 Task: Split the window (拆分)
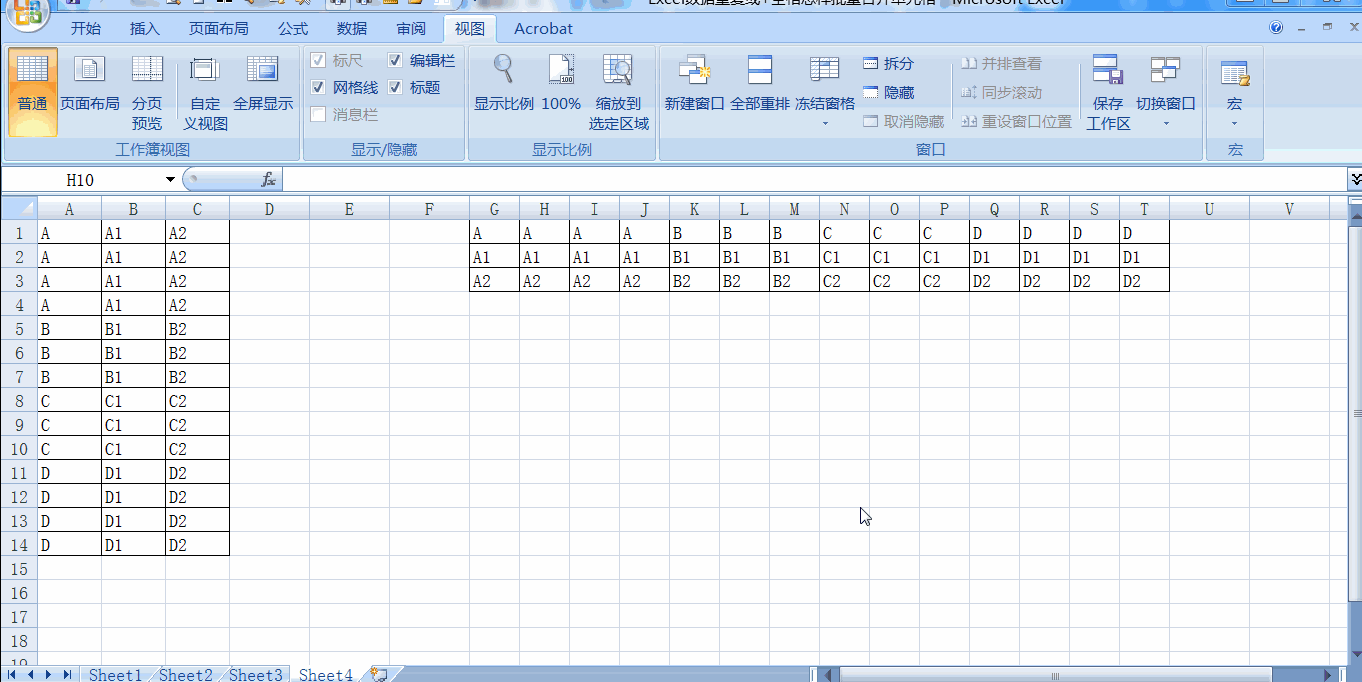coord(888,63)
